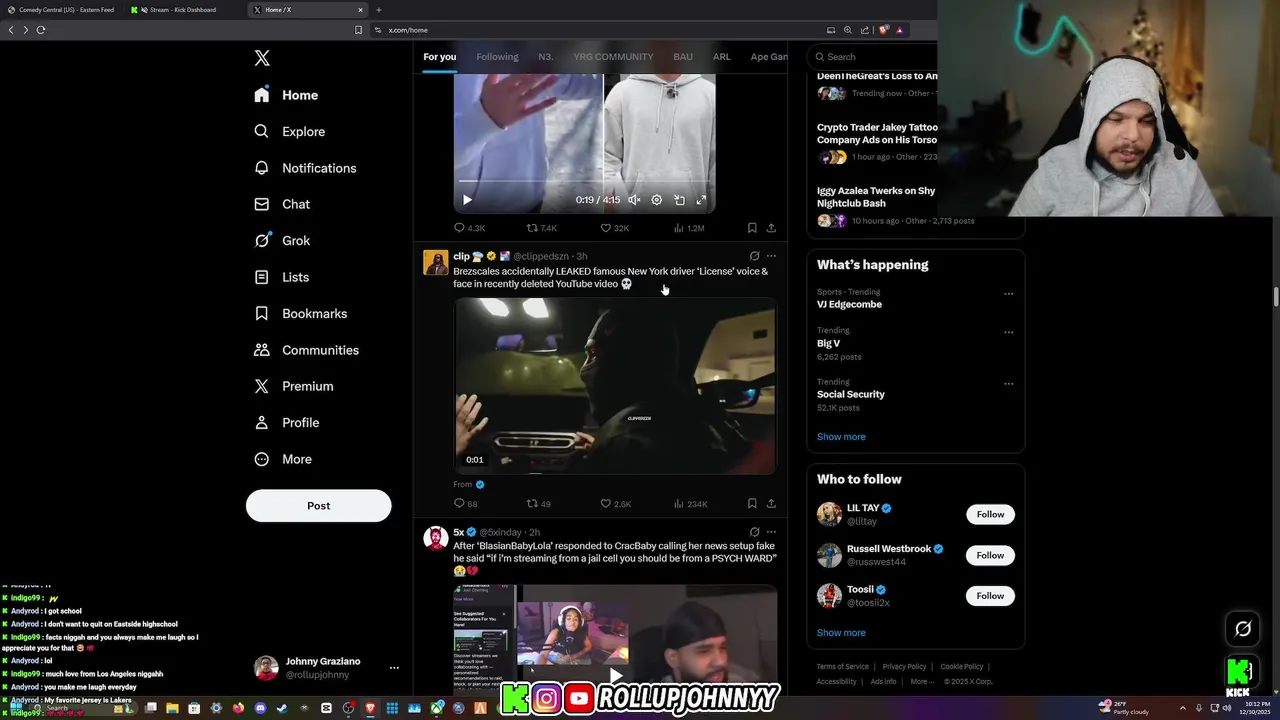Screen dimensions: 1280x720
Task: Open the YRG COMMUNITY tab
Action: click(613, 57)
